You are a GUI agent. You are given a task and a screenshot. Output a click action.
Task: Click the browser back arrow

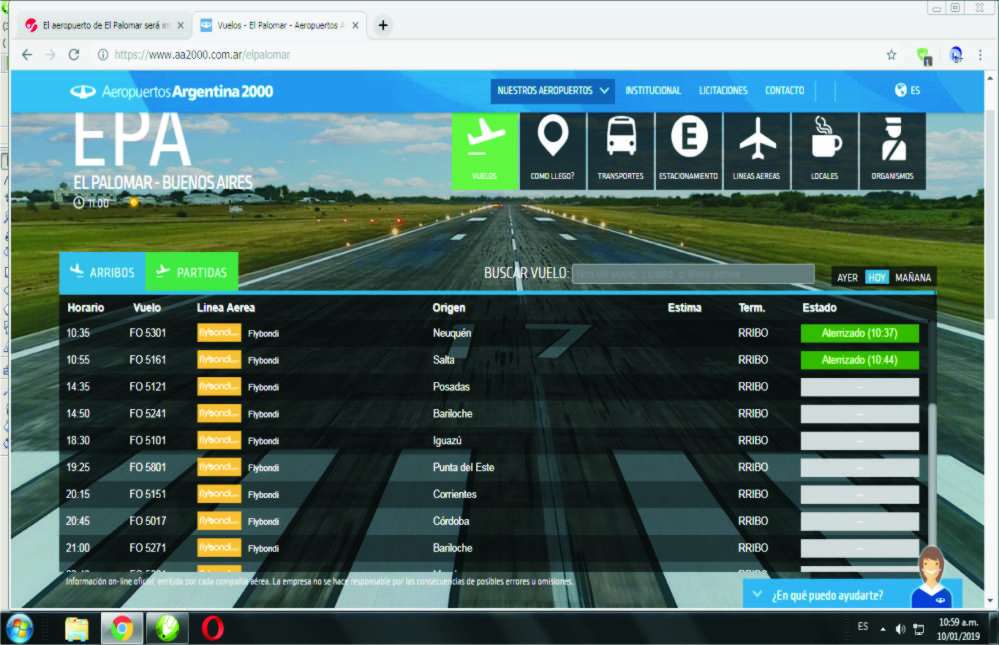click(27, 55)
